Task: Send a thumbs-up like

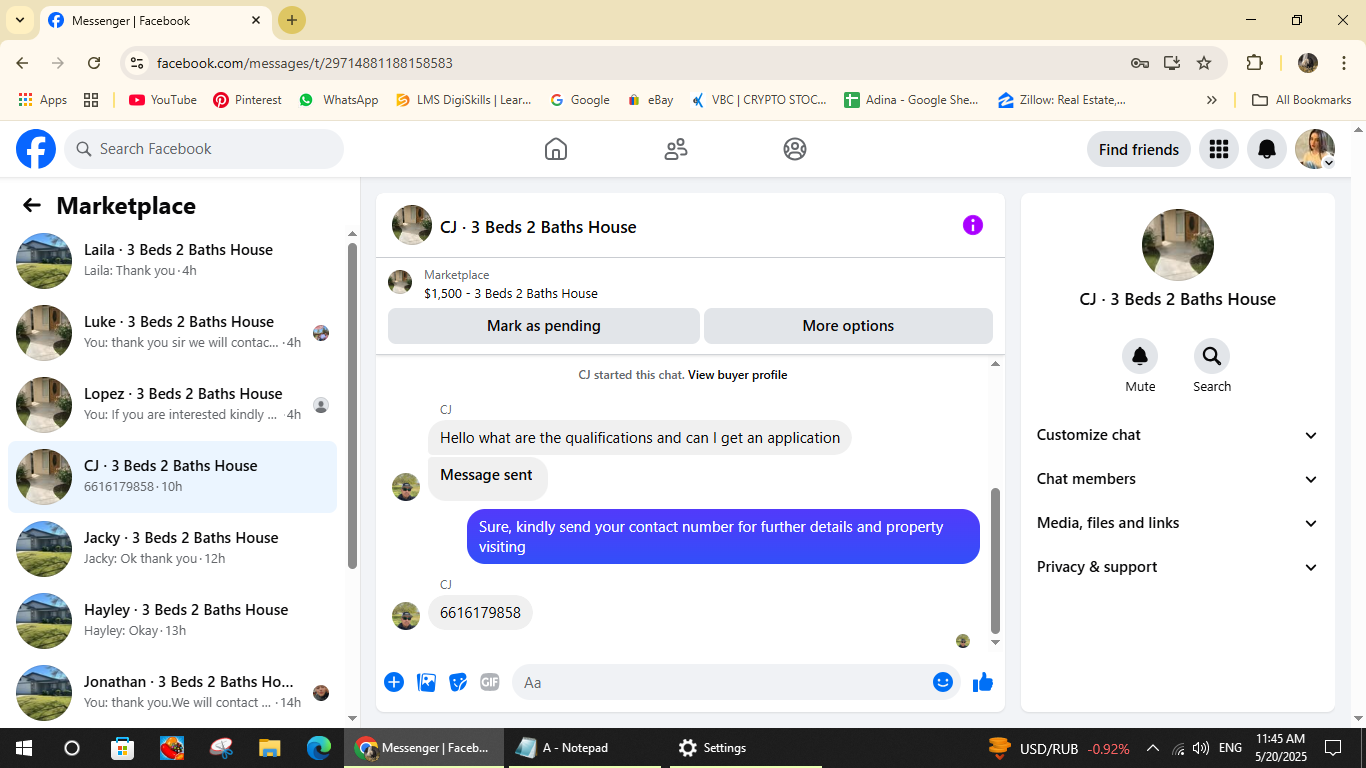Action: pos(983,682)
